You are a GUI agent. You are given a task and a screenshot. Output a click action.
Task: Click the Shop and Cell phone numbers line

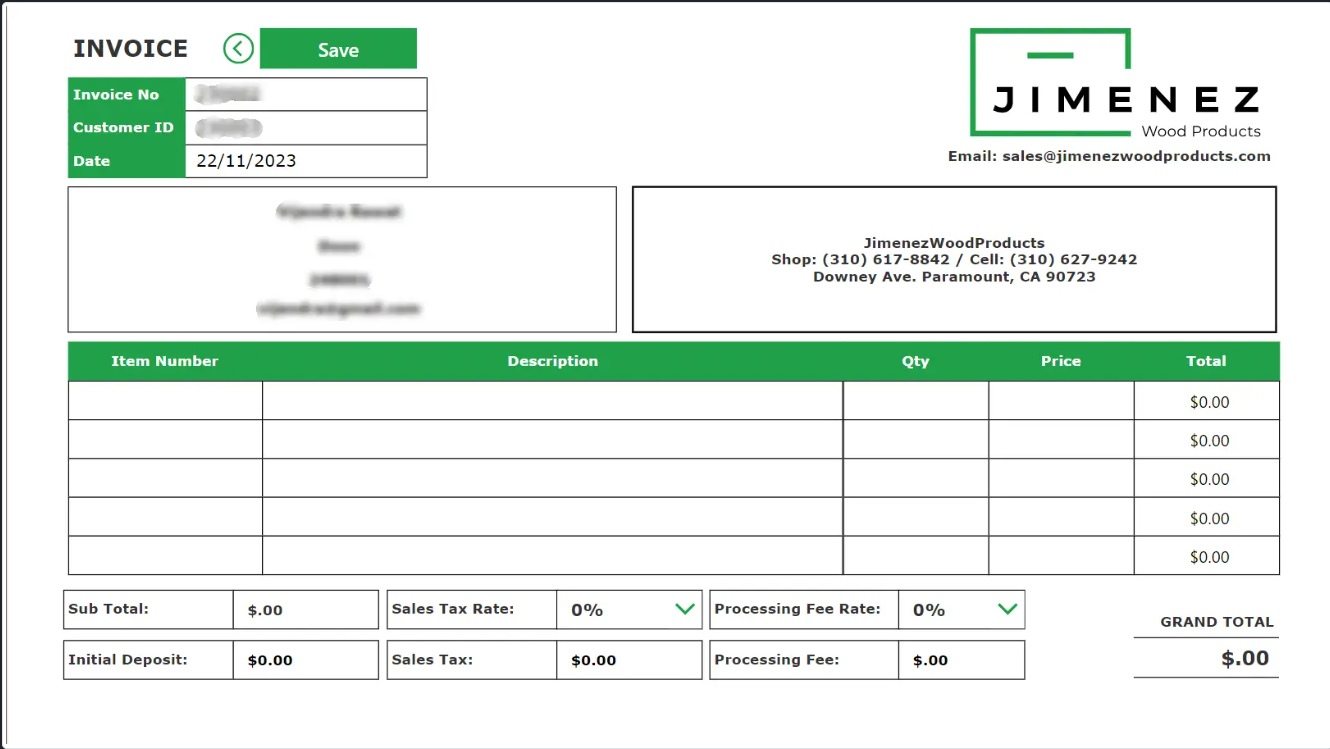[954, 259]
